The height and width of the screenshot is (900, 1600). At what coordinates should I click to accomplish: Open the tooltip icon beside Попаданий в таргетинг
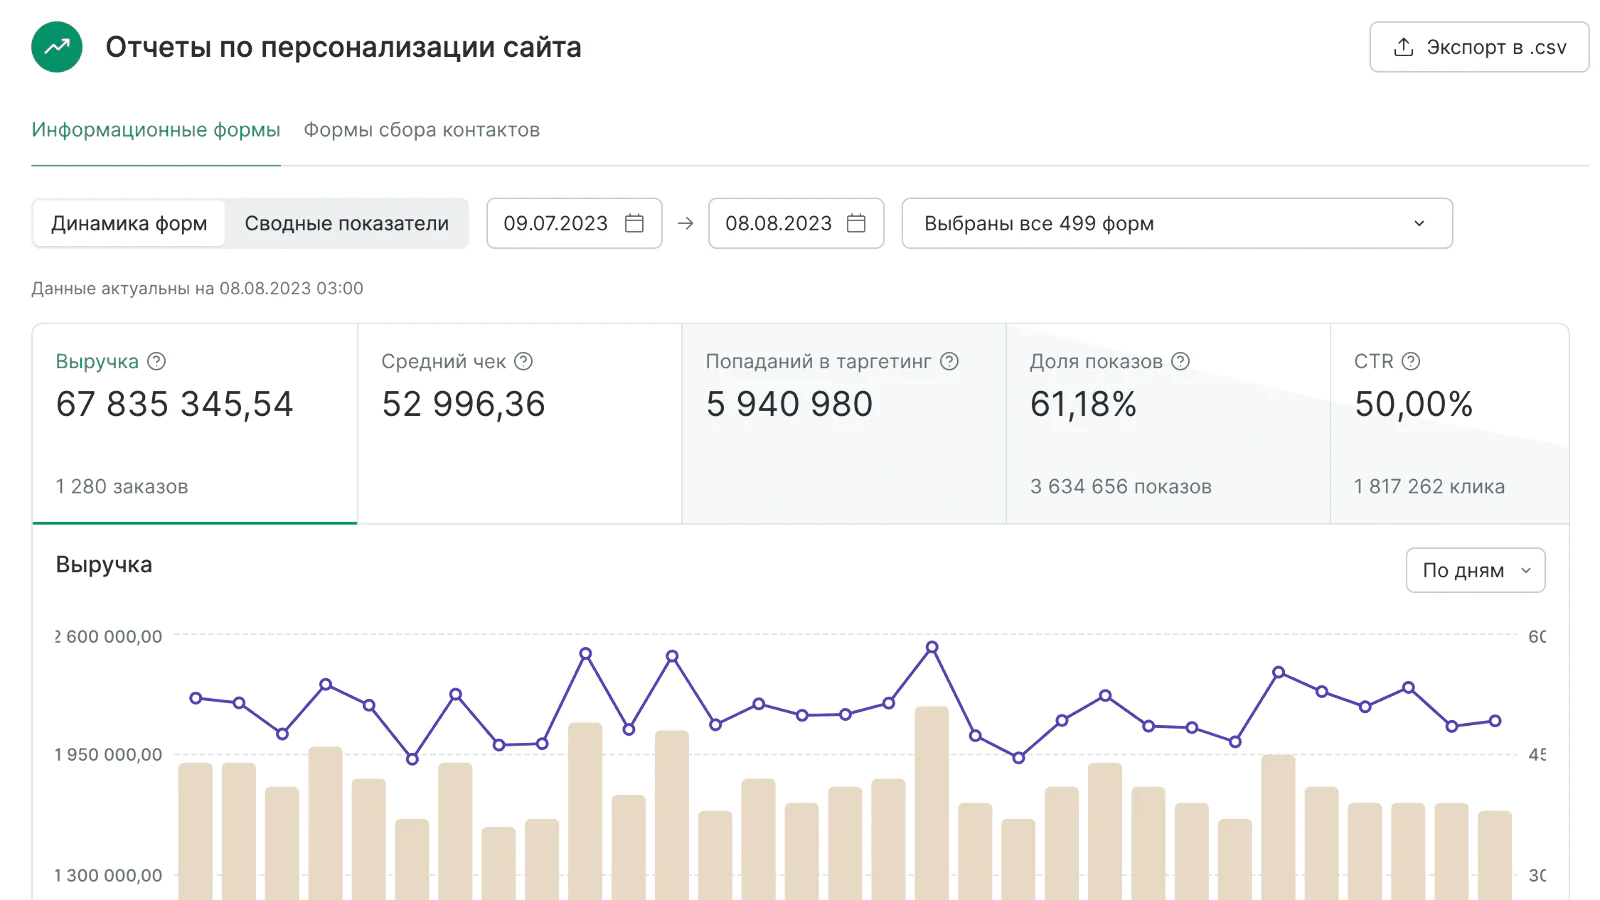point(950,361)
